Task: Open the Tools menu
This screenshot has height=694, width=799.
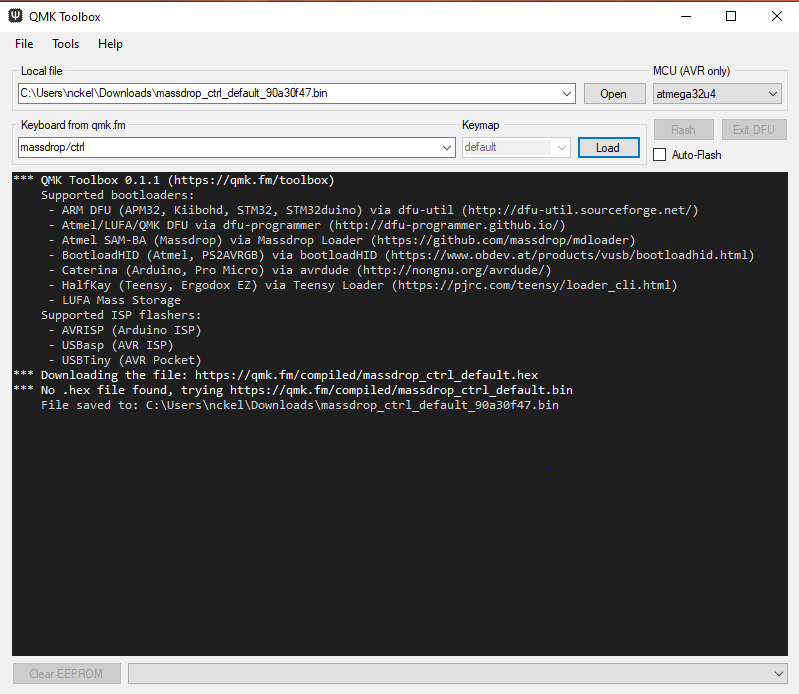Action: [x=65, y=44]
